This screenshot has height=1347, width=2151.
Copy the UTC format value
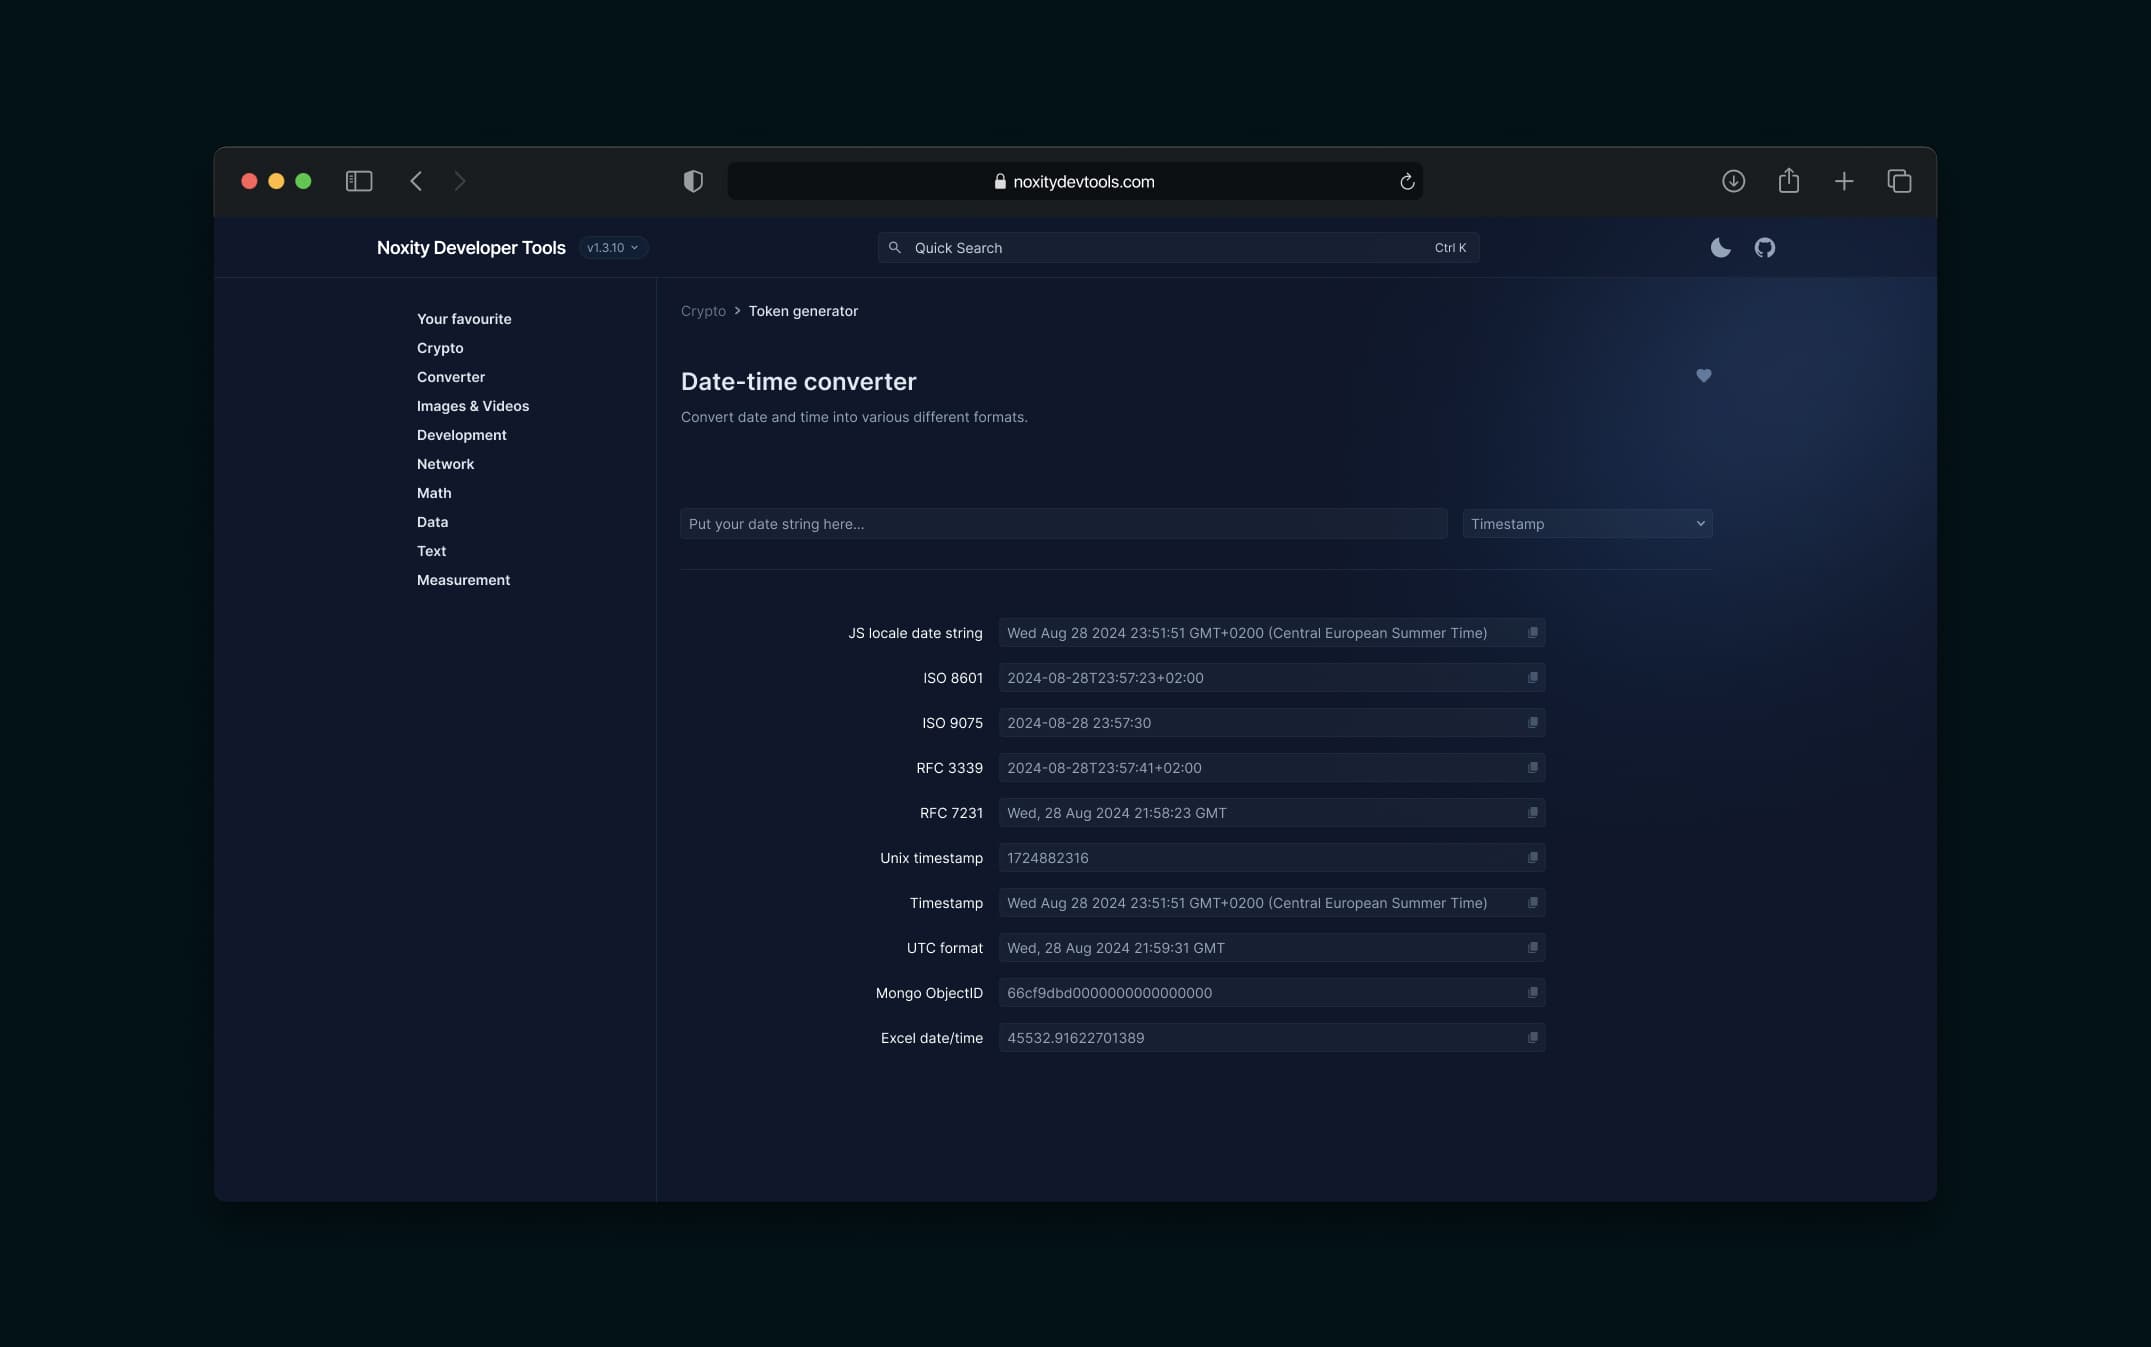point(1532,948)
